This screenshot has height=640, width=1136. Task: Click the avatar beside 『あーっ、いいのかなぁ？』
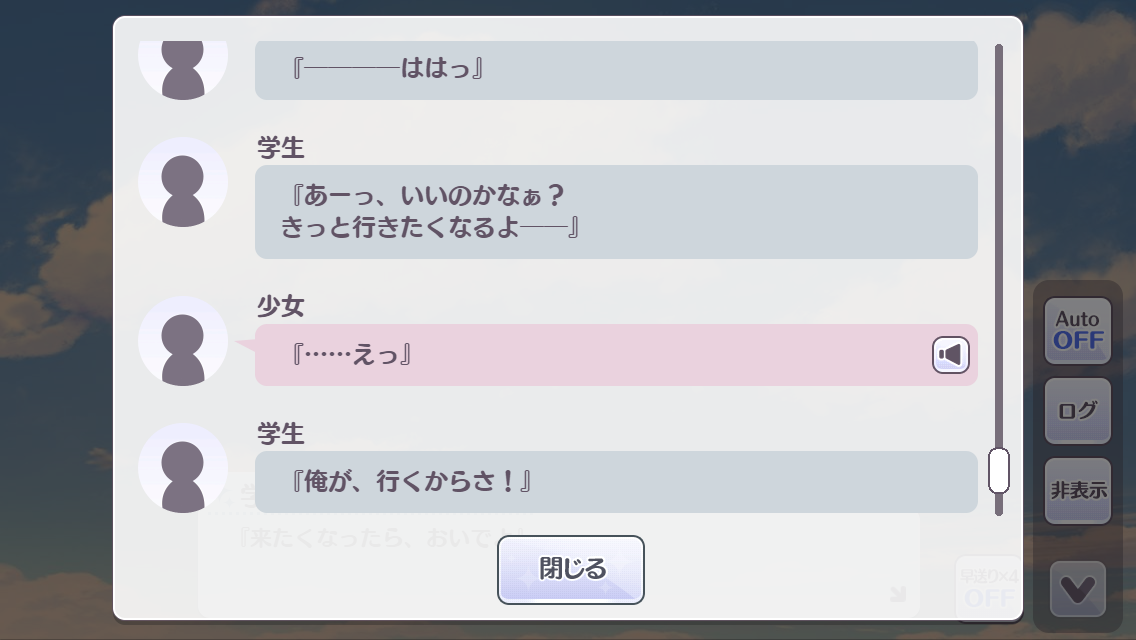(183, 182)
